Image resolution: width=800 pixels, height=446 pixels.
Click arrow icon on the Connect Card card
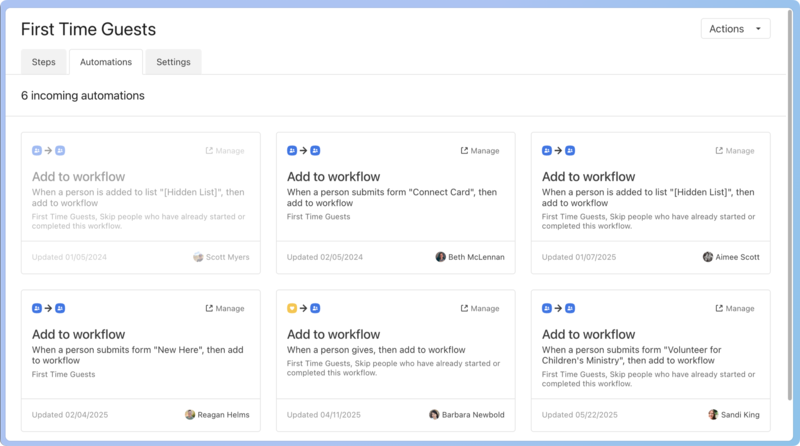click(304, 151)
